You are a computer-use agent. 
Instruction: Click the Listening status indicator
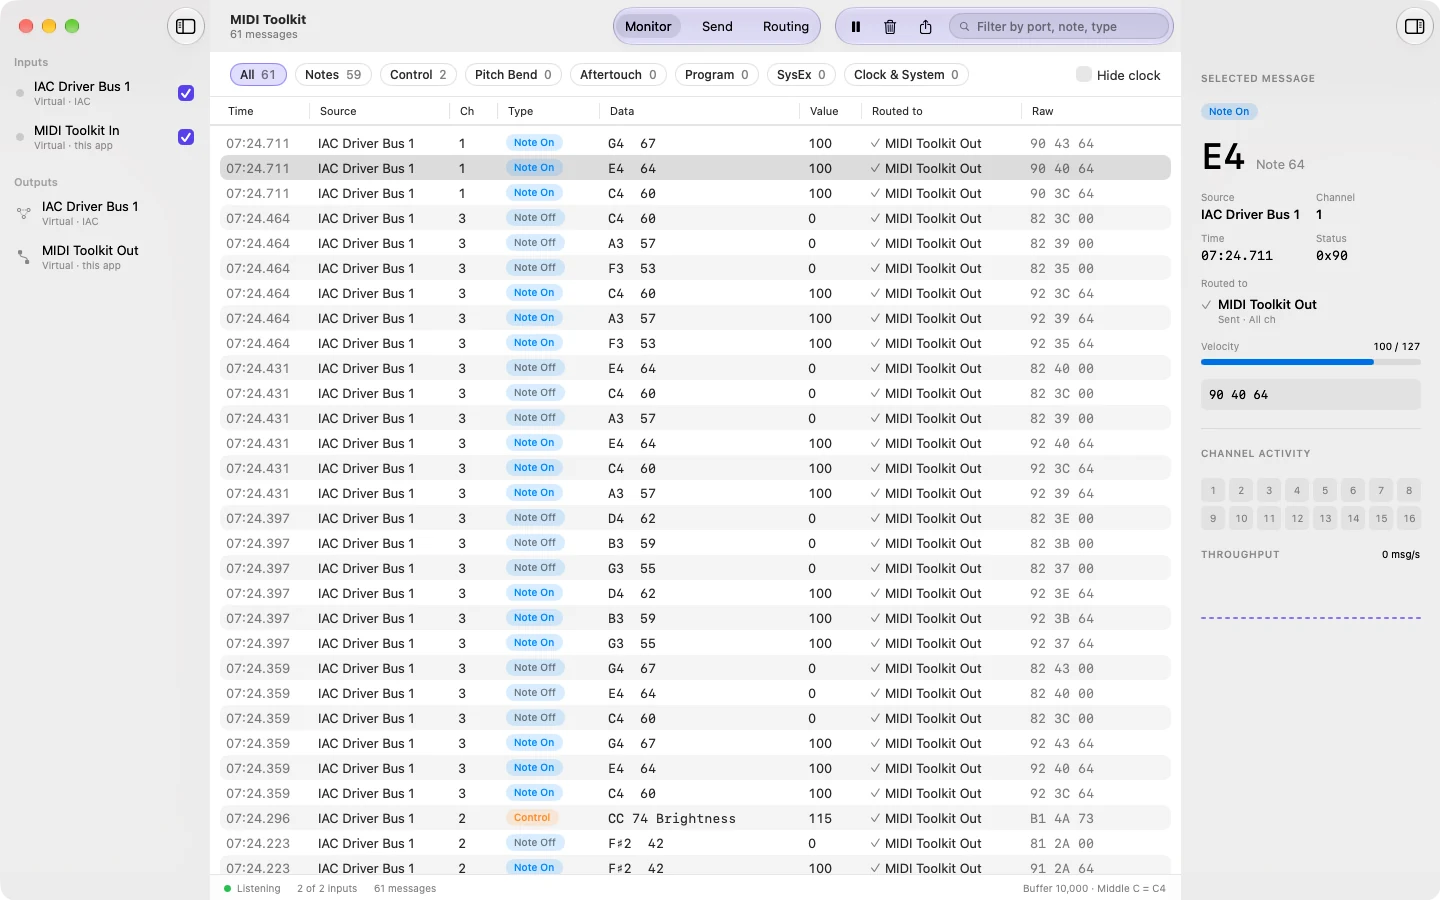pos(252,888)
